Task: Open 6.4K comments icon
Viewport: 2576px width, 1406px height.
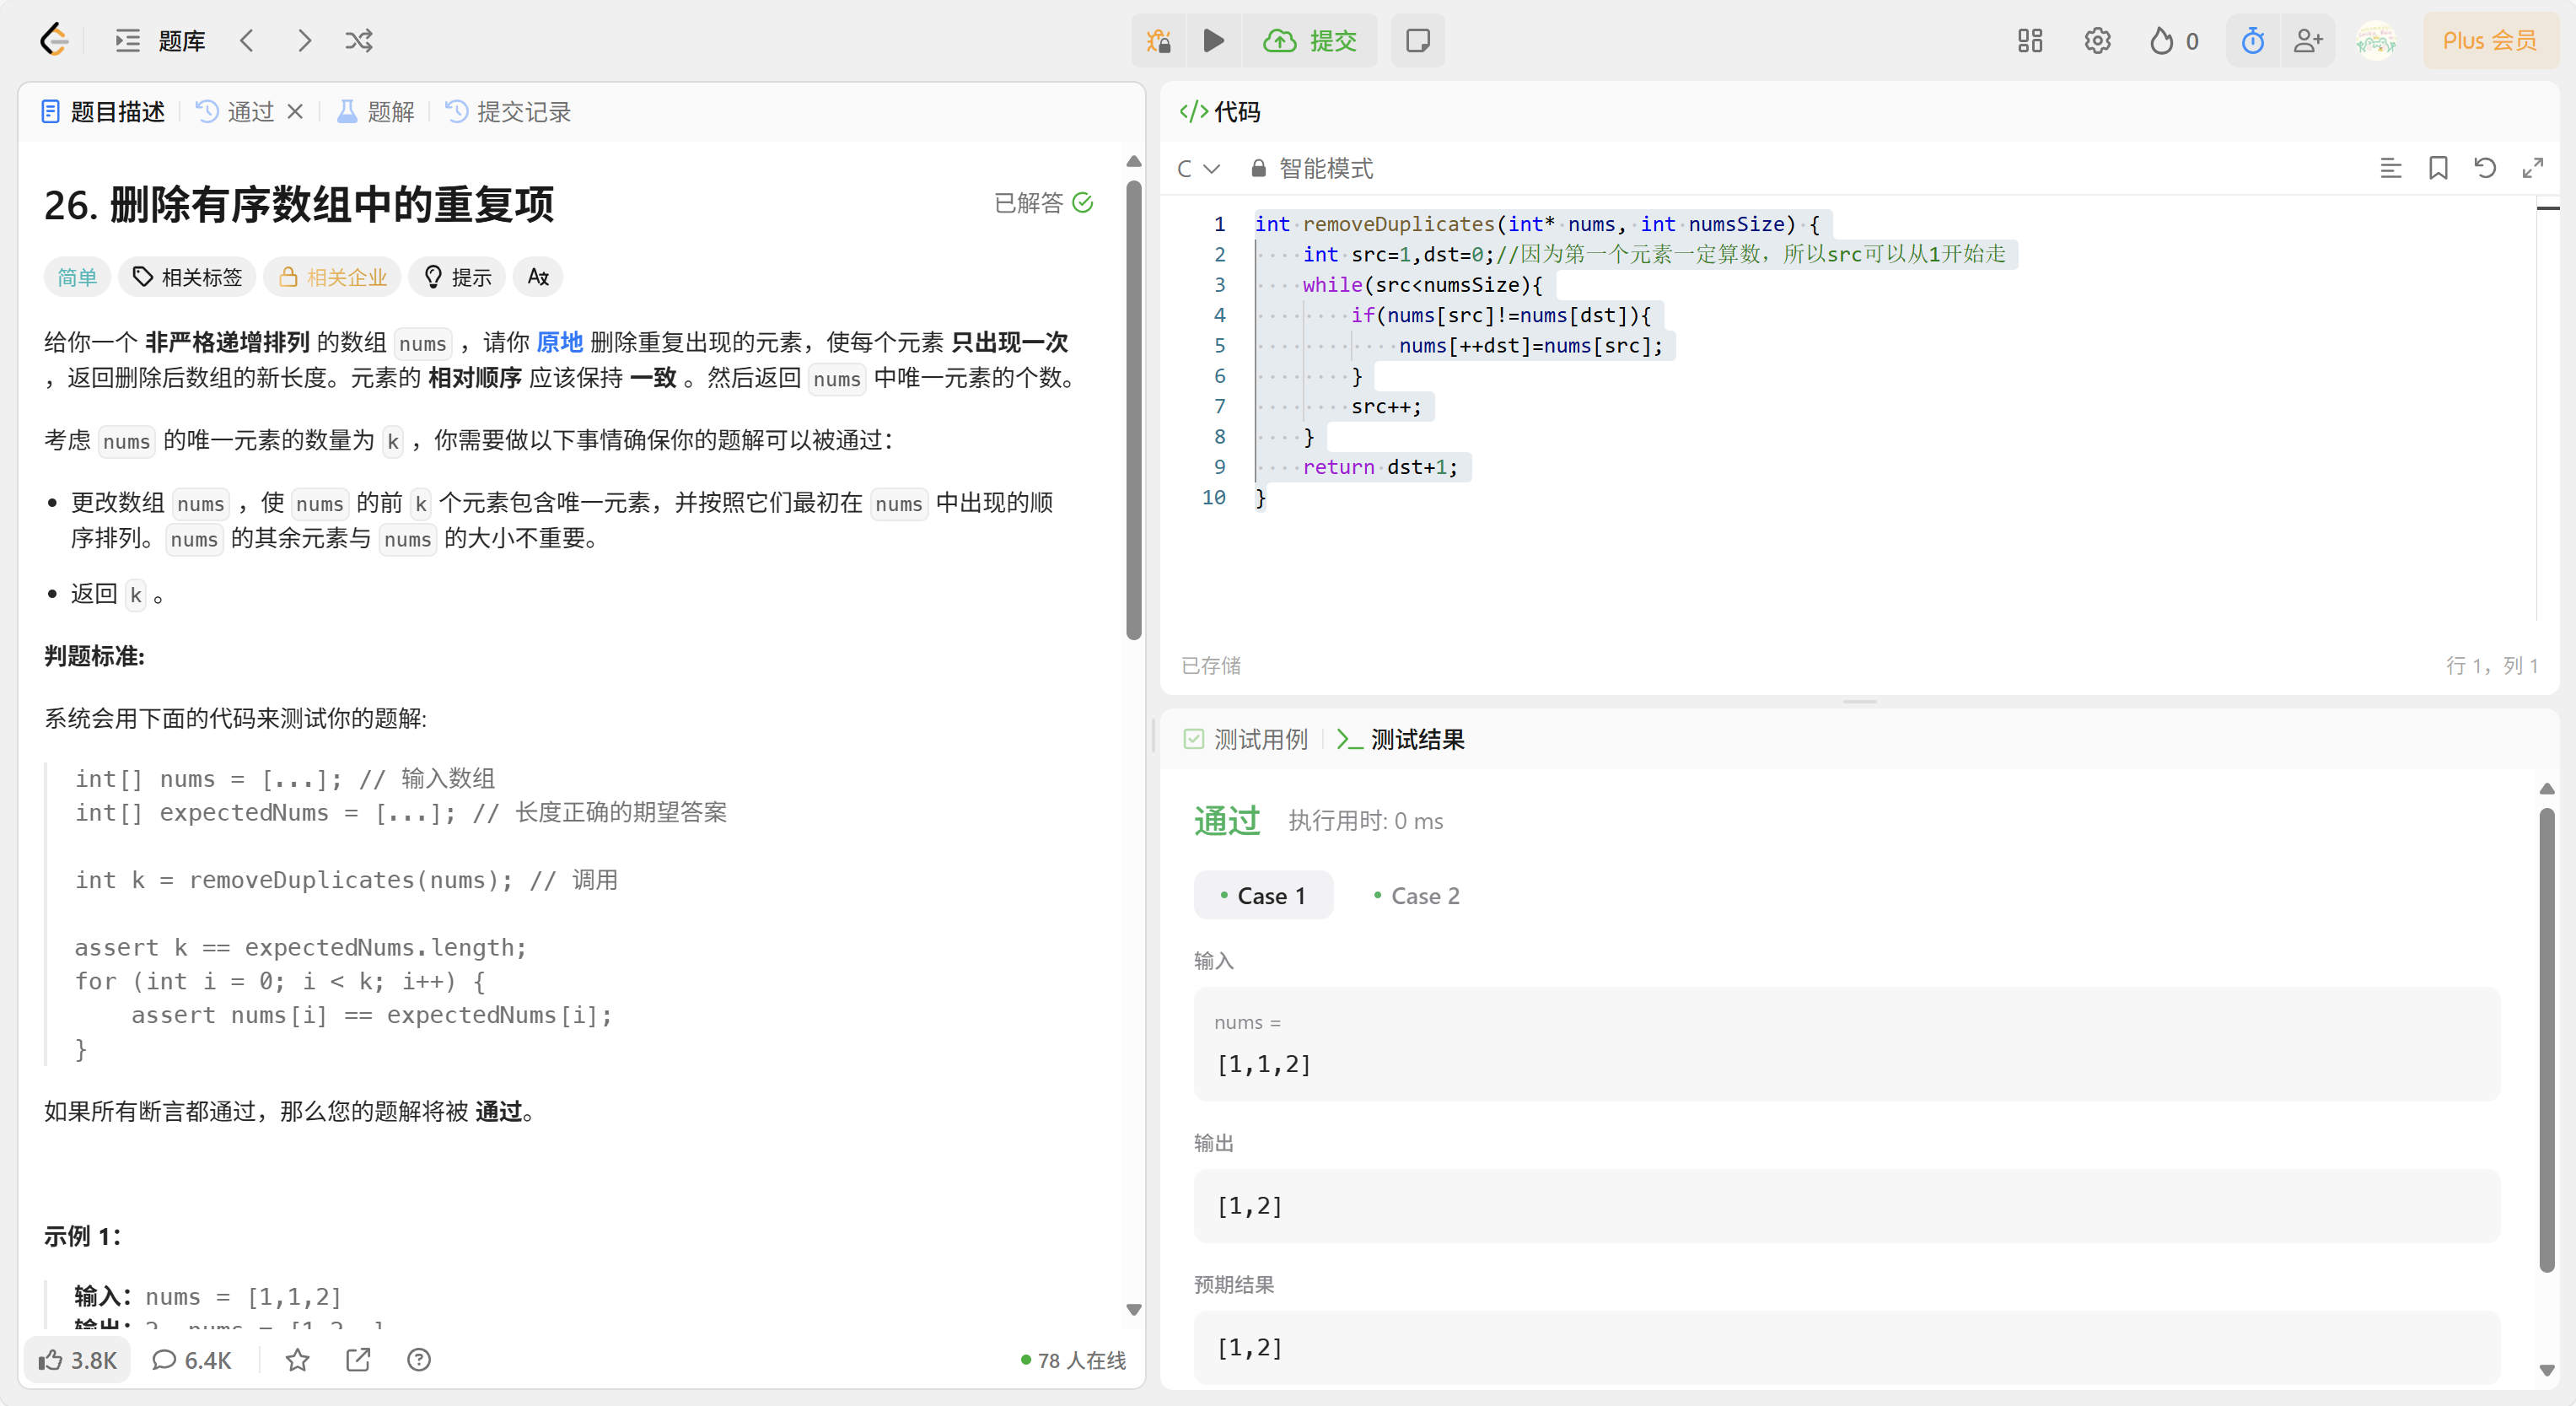Action: (191, 1360)
